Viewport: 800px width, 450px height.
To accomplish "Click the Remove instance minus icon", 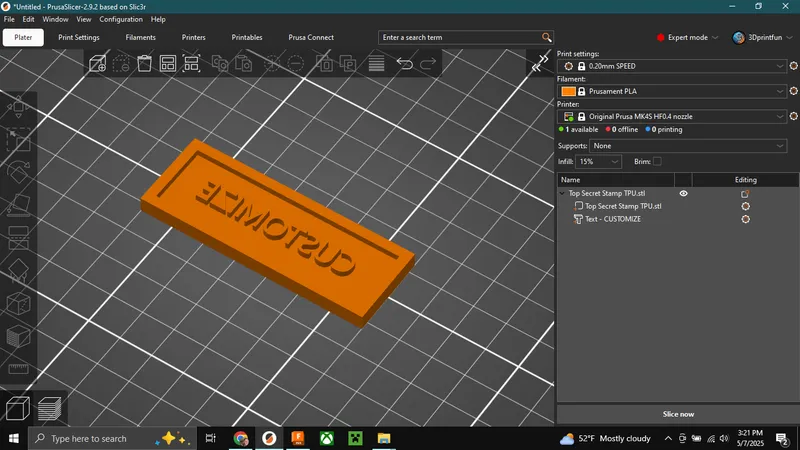I will (x=295, y=64).
